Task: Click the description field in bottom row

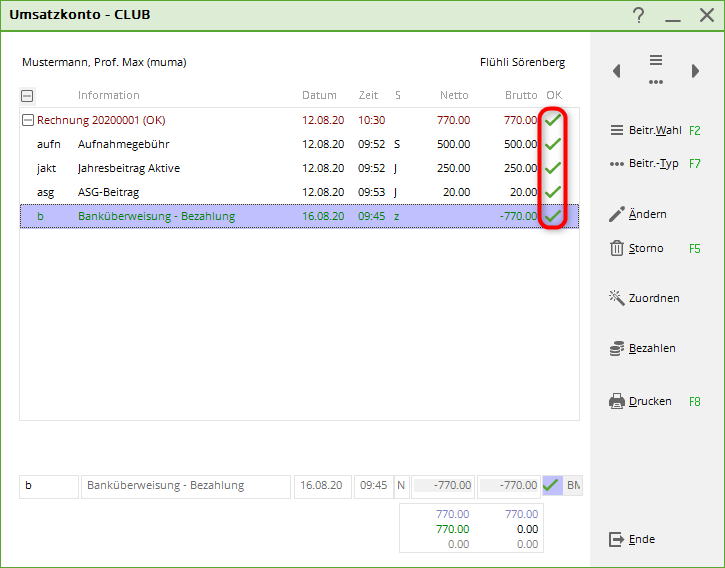Action: (x=185, y=486)
